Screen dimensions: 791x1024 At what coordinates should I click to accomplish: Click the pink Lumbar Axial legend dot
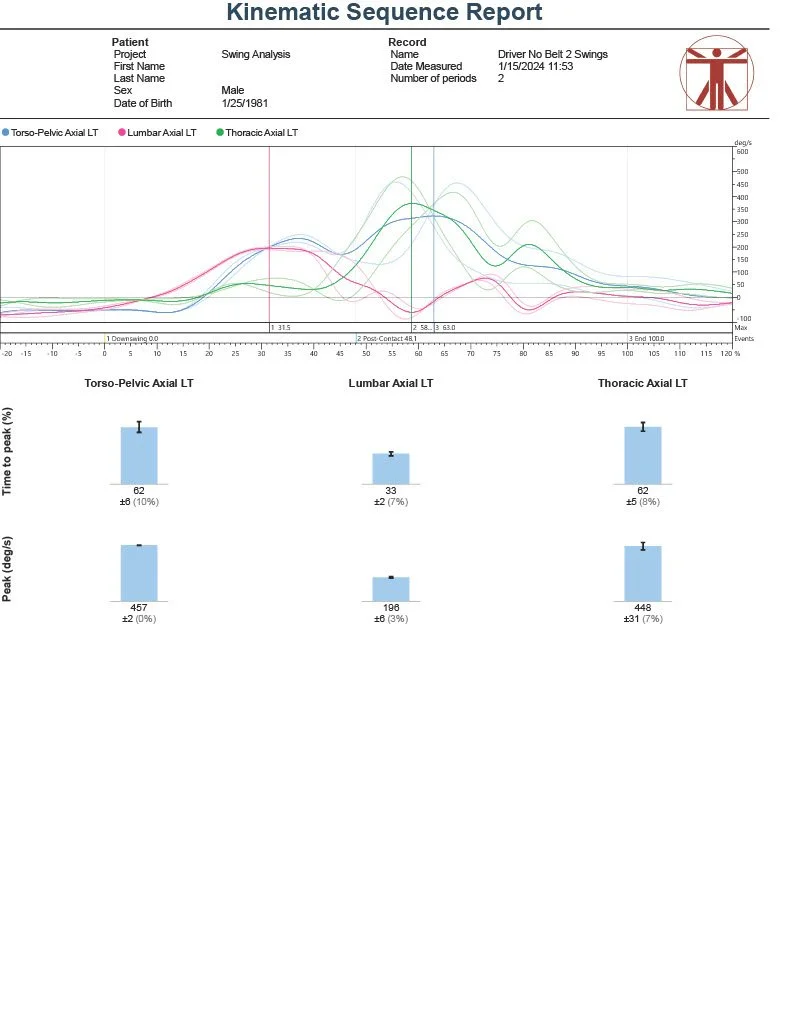pos(122,132)
